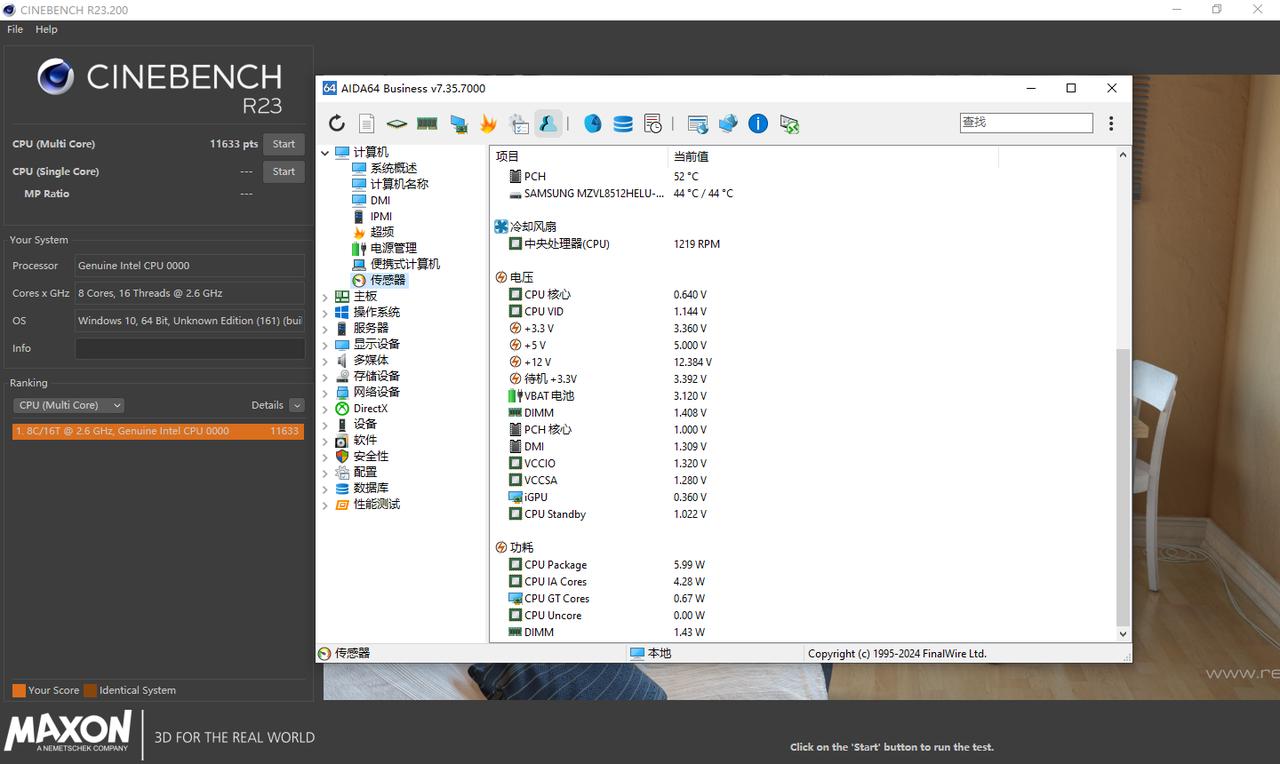The image size is (1280, 764).
Task: Click the blue information icon in toolbar
Action: pyautogui.click(x=758, y=123)
